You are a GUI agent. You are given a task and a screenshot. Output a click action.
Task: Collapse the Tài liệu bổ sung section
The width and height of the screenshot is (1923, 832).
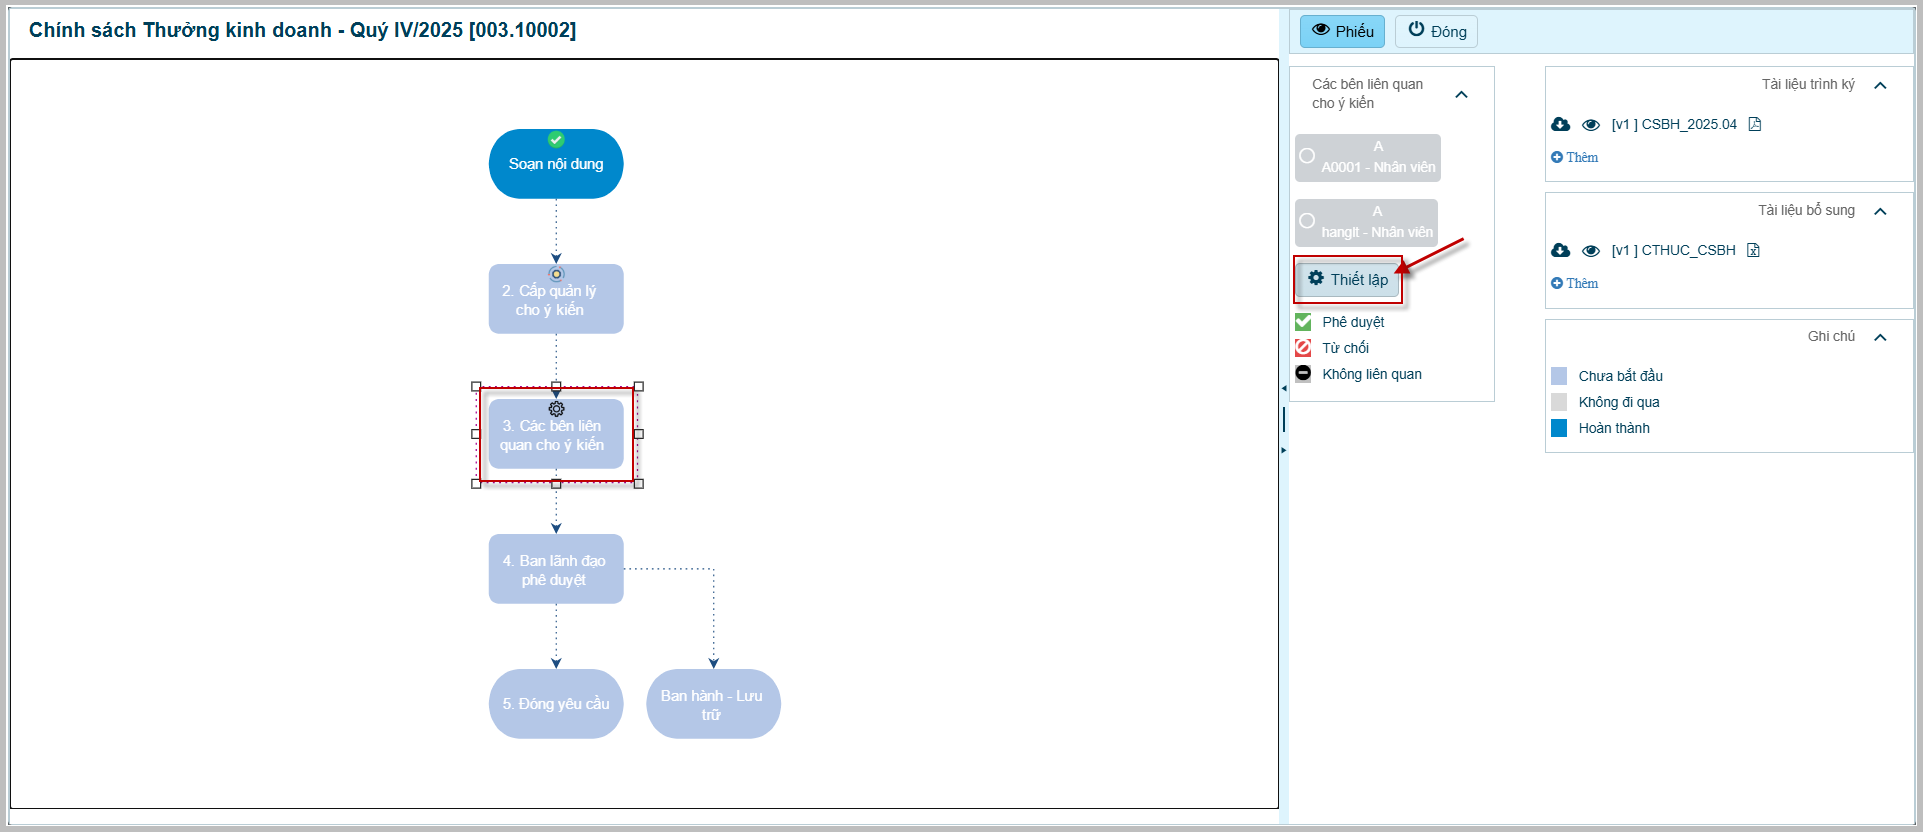[1880, 212]
